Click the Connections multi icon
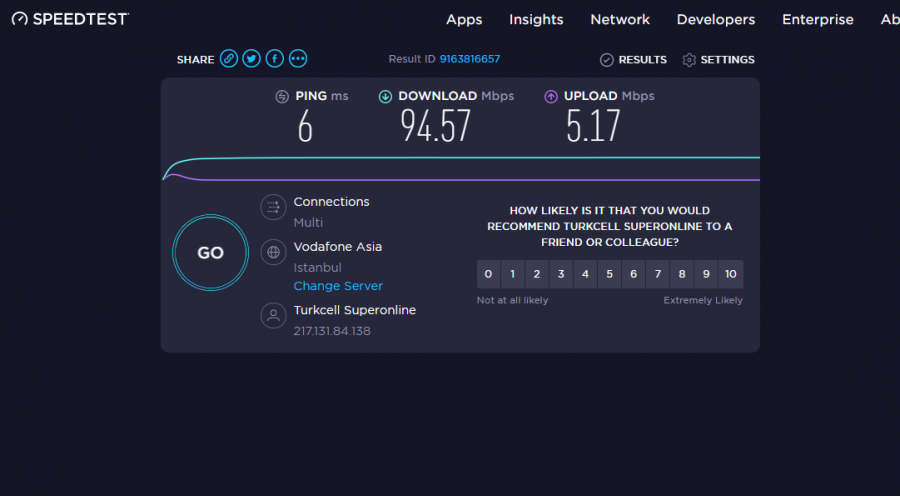900x496 pixels. [x=273, y=207]
